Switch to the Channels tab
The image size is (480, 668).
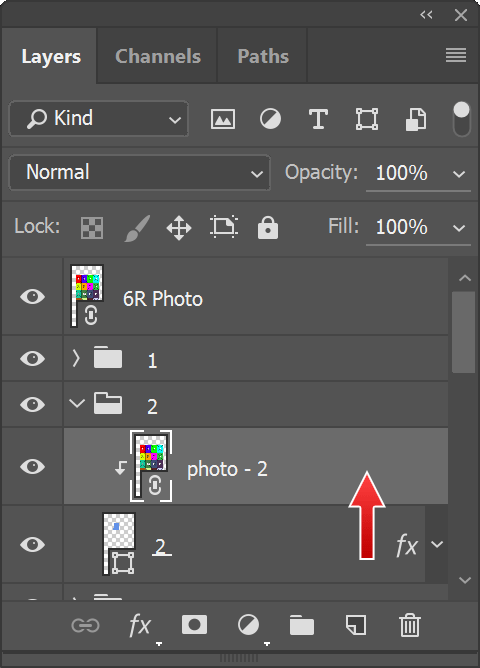[158, 56]
